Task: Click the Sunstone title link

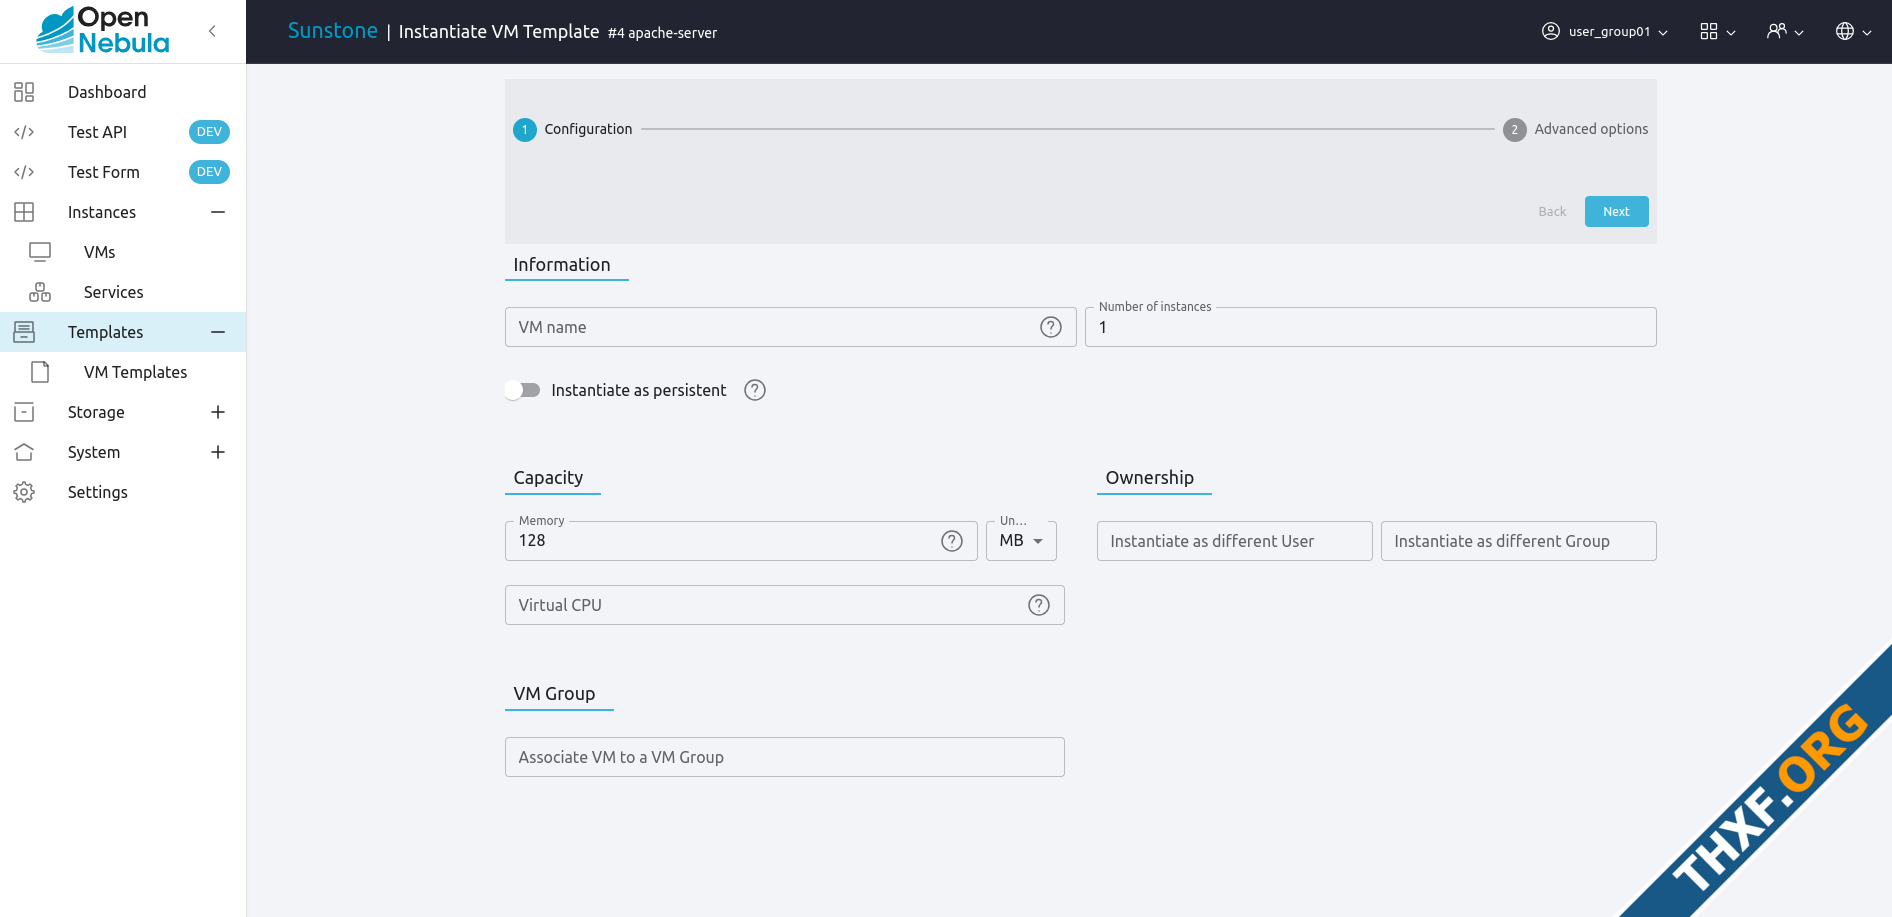Action: click(x=333, y=31)
